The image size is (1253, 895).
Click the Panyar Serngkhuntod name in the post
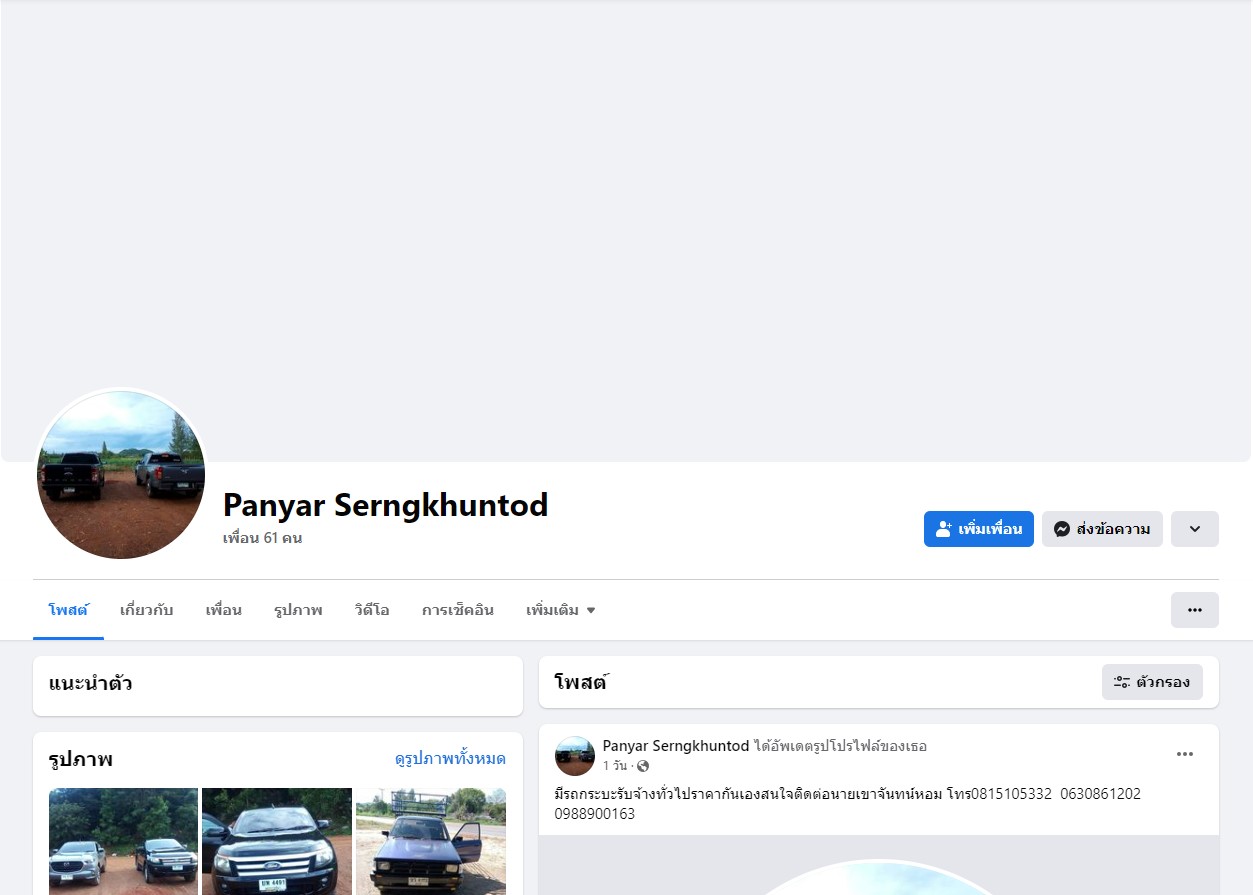[x=676, y=746]
